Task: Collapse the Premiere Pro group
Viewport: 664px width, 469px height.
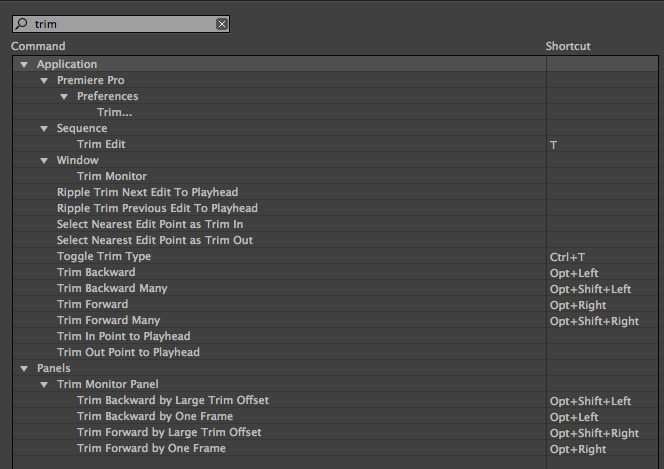Action: 45,81
